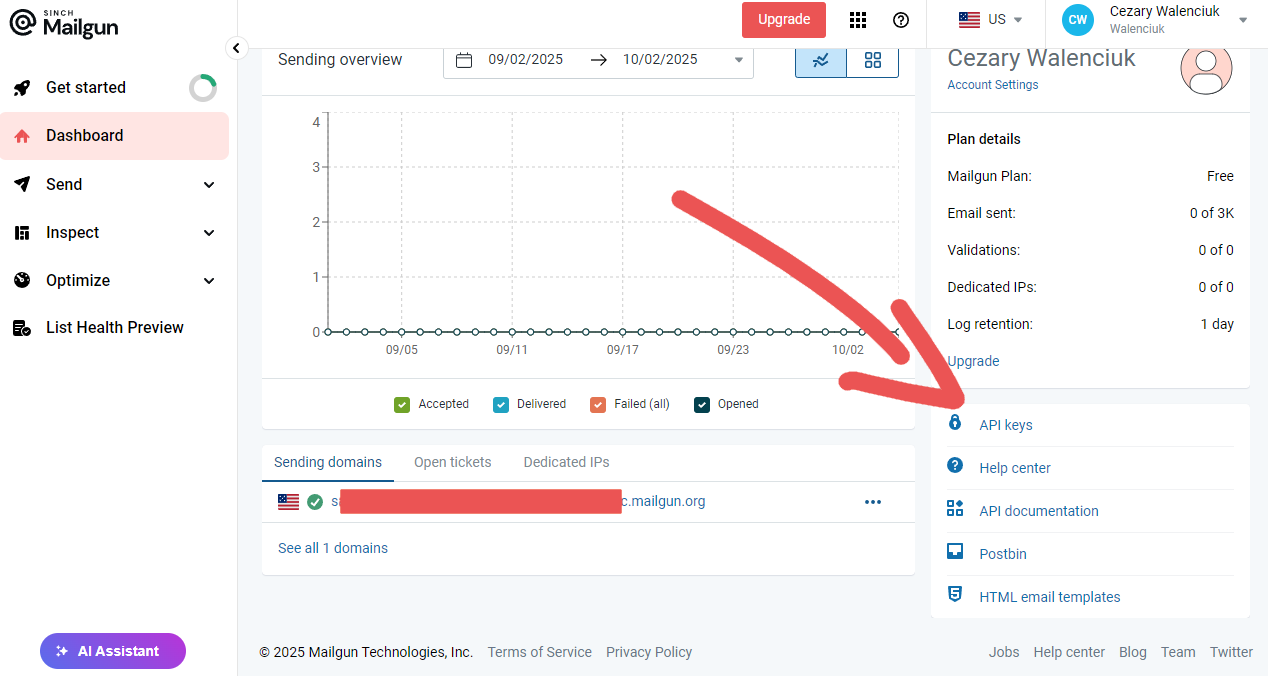Open List Health Preview in sidebar
The height and width of the screenshot is (676, 1268).
(x=114, y=328)
